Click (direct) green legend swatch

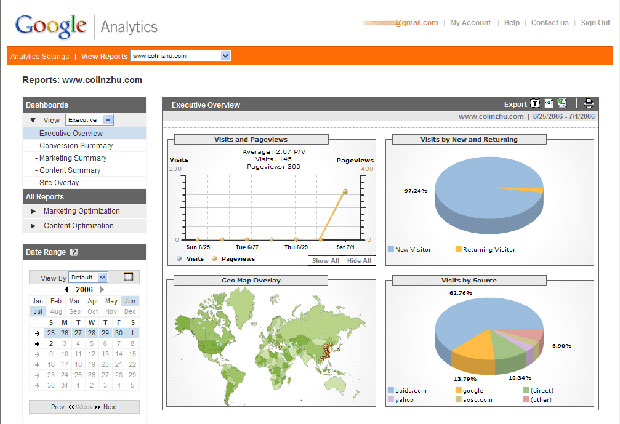(x=526, y=390)
